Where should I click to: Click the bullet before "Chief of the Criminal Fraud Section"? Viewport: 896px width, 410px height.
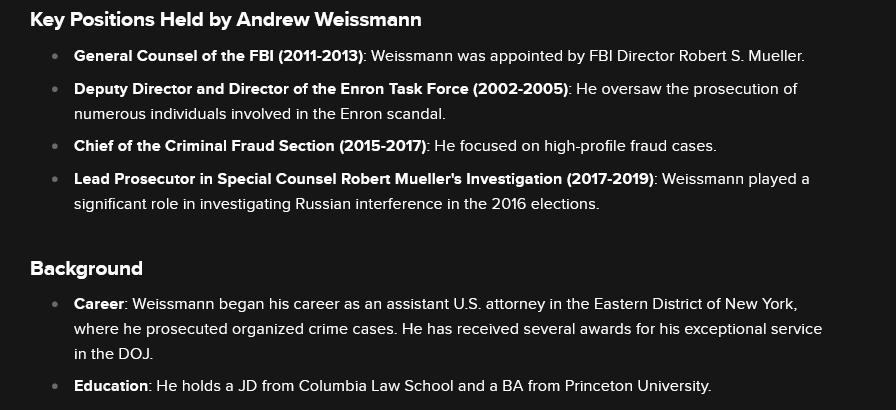55,146
